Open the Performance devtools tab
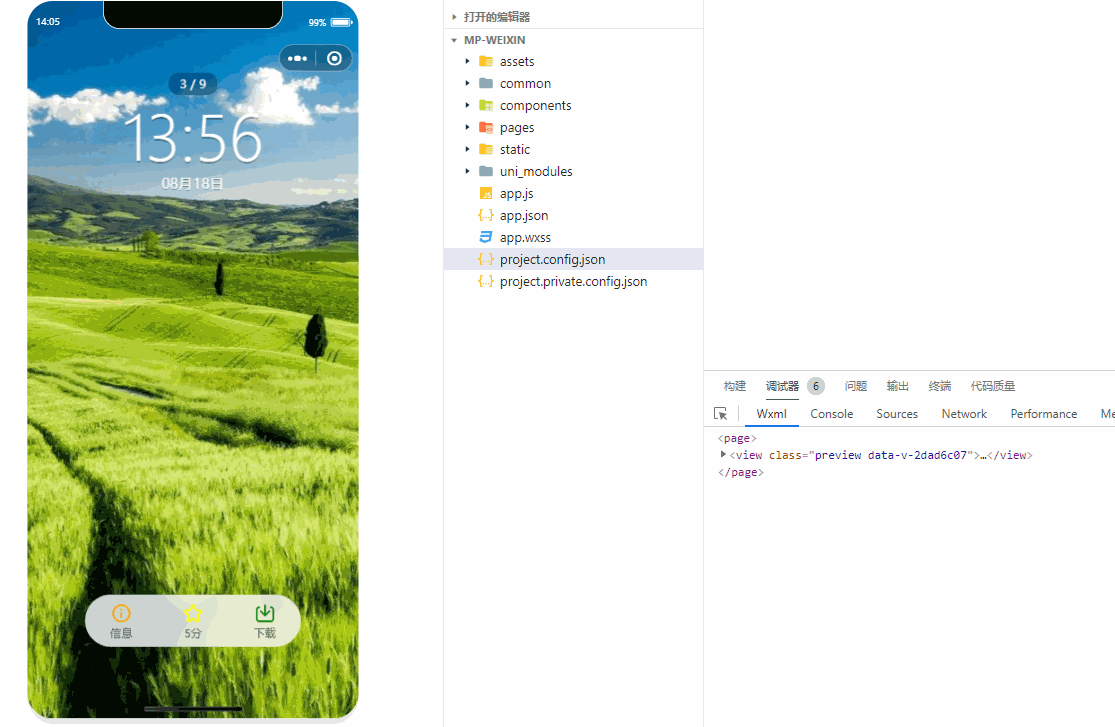Viewport: 1115px width, 727px height. coord(1044,414)
